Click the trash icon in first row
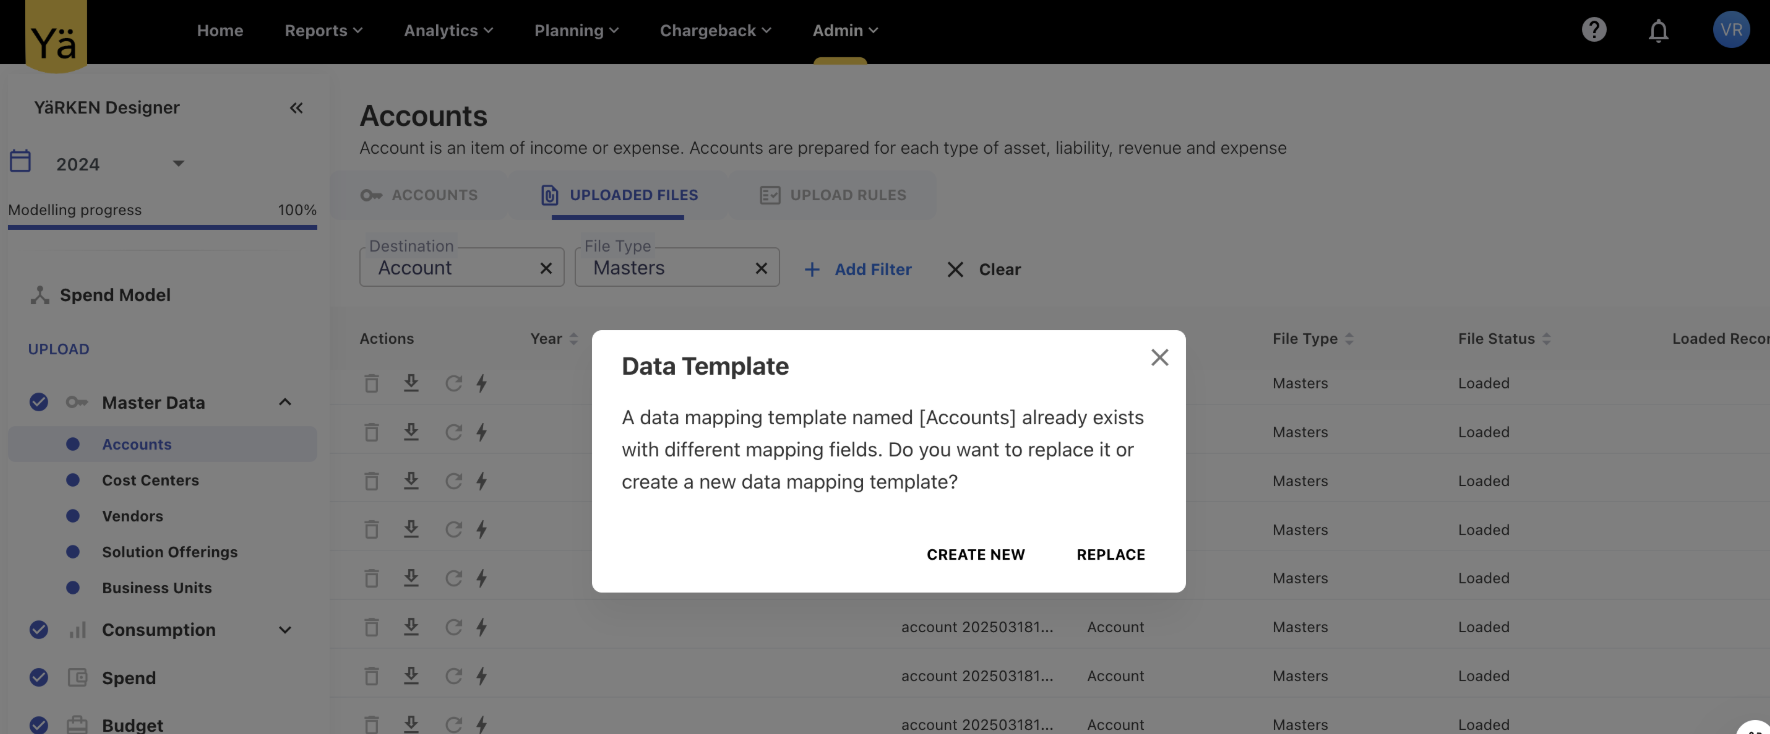1770x734 pixels. coord(371,384)
